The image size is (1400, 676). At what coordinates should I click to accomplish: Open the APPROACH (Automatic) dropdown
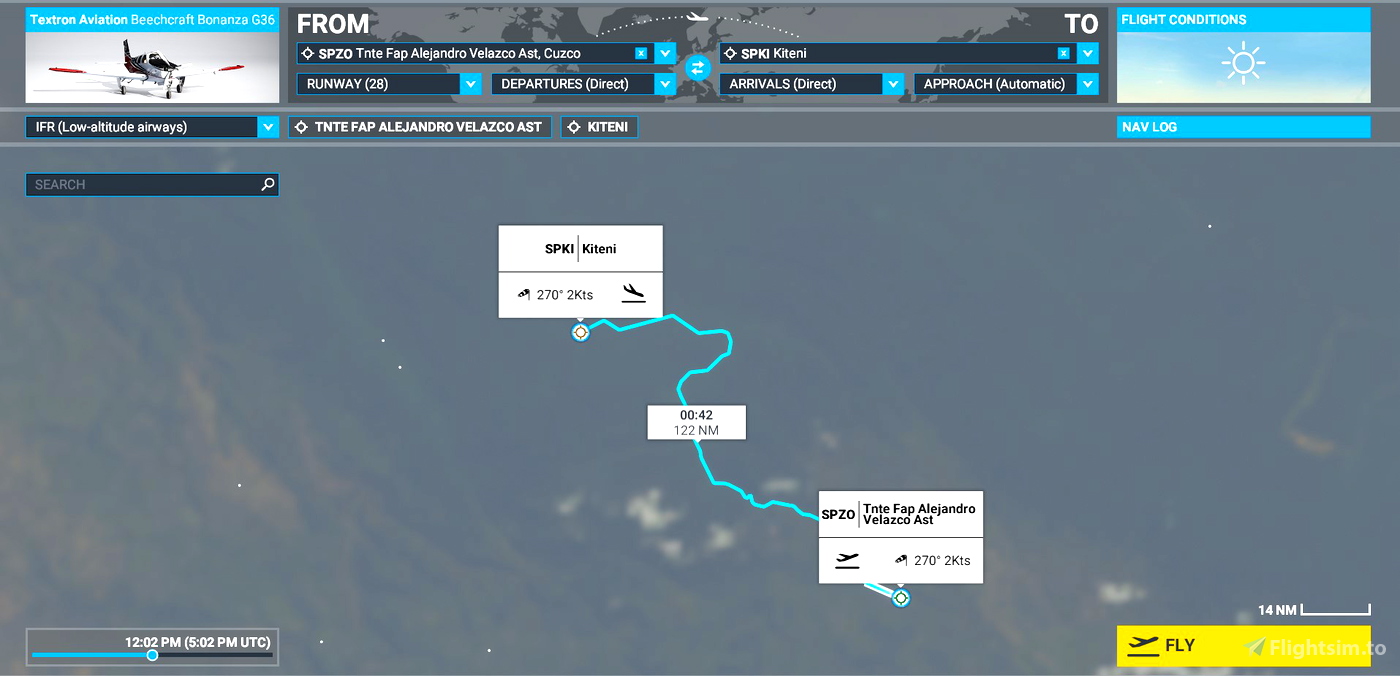click(x=1006, y=84)
